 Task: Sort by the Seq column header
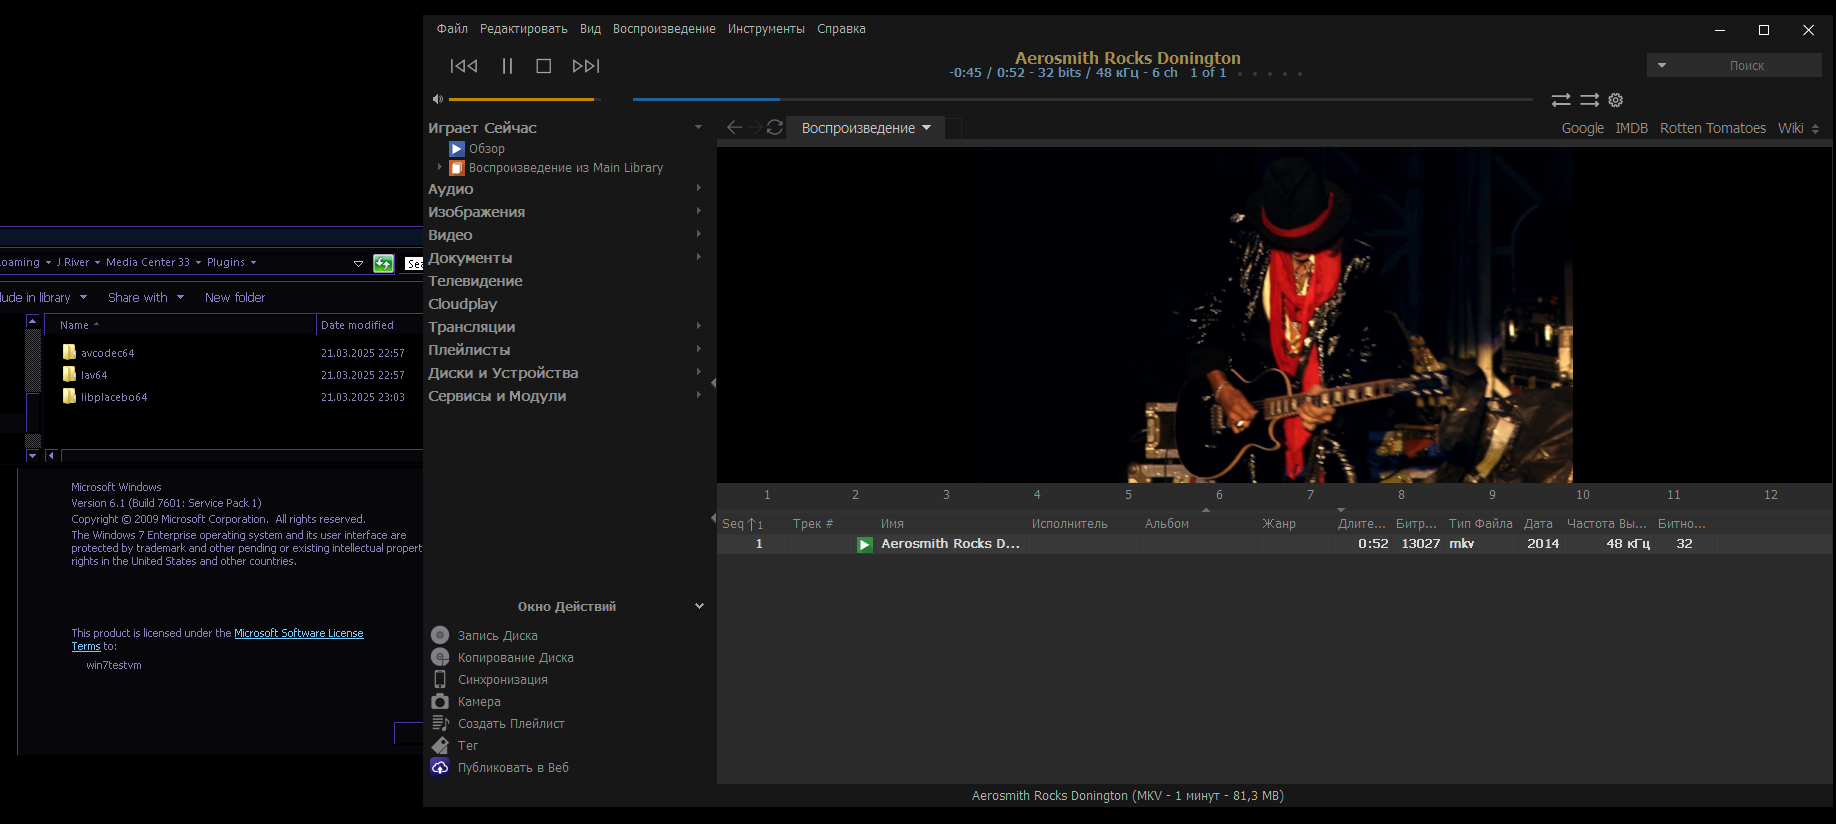coord(742,524)
